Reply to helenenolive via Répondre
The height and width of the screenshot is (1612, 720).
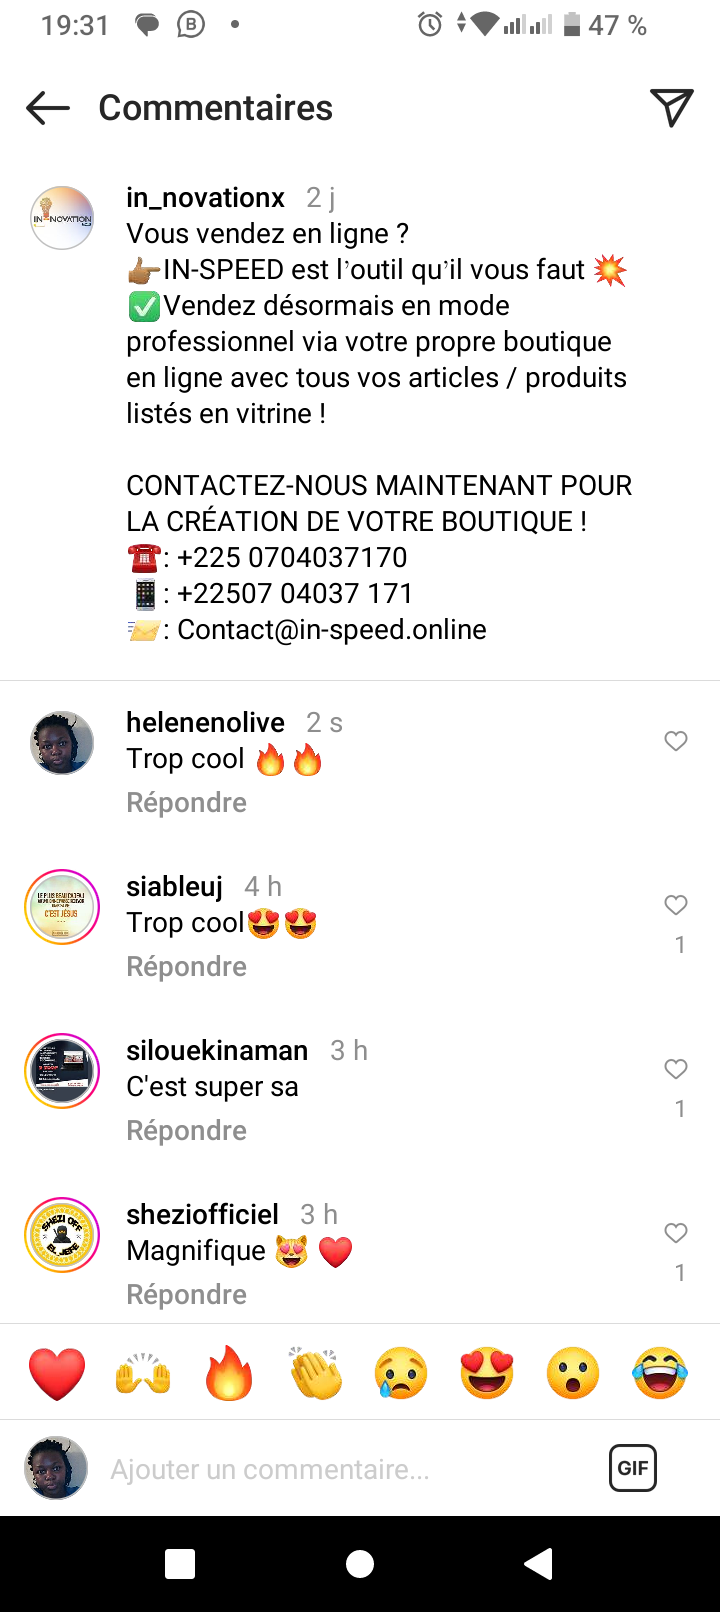(186, 803)
